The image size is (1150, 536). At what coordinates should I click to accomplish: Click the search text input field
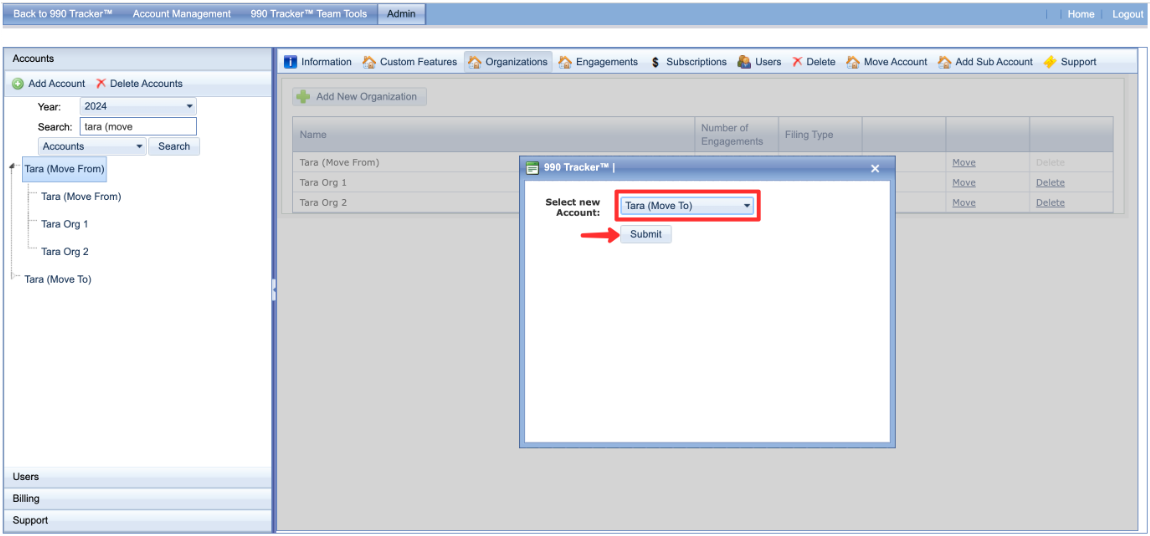[x=137, y=127]
